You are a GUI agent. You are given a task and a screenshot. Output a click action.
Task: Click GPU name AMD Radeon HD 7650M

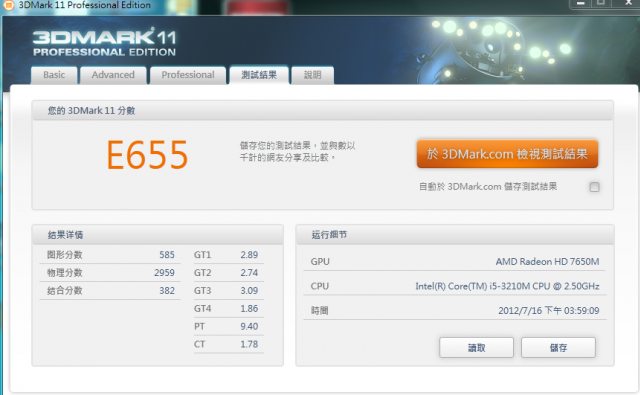[547, 262]
